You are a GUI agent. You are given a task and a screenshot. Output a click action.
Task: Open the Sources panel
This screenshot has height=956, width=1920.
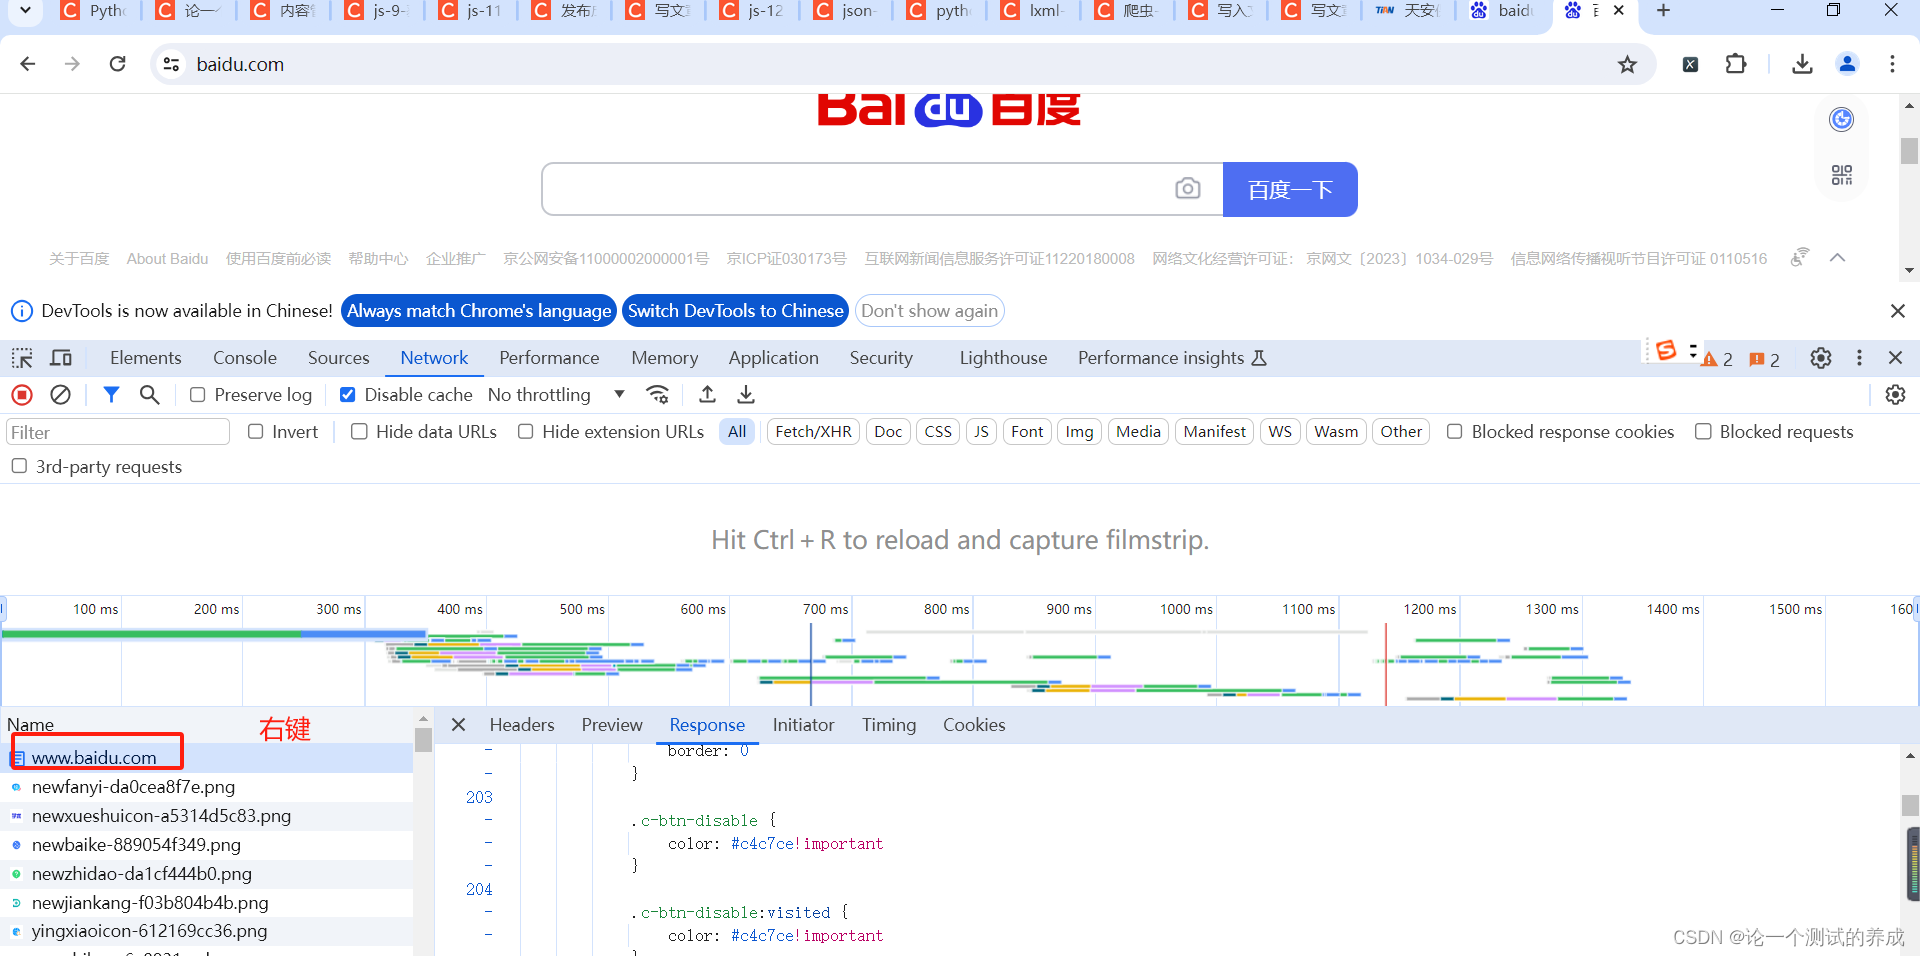point(339,358)
